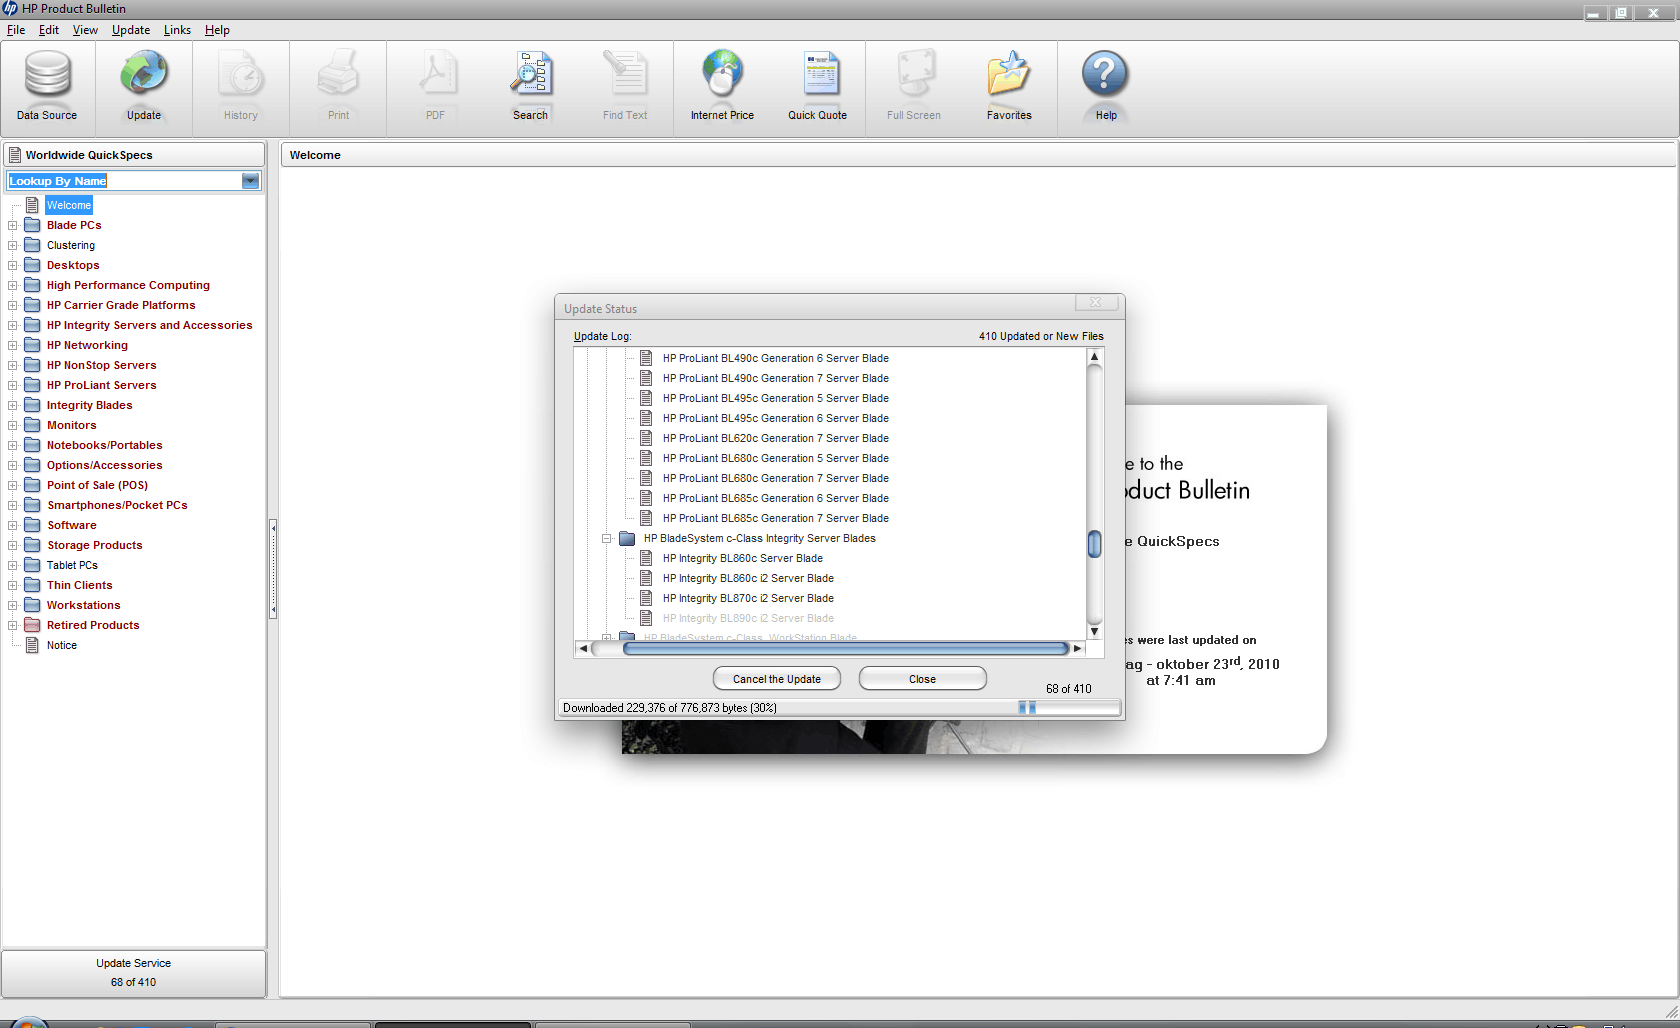1680x1028 pixels.
Task: Click the Workstations folder icon
Action: coord(32,605)
